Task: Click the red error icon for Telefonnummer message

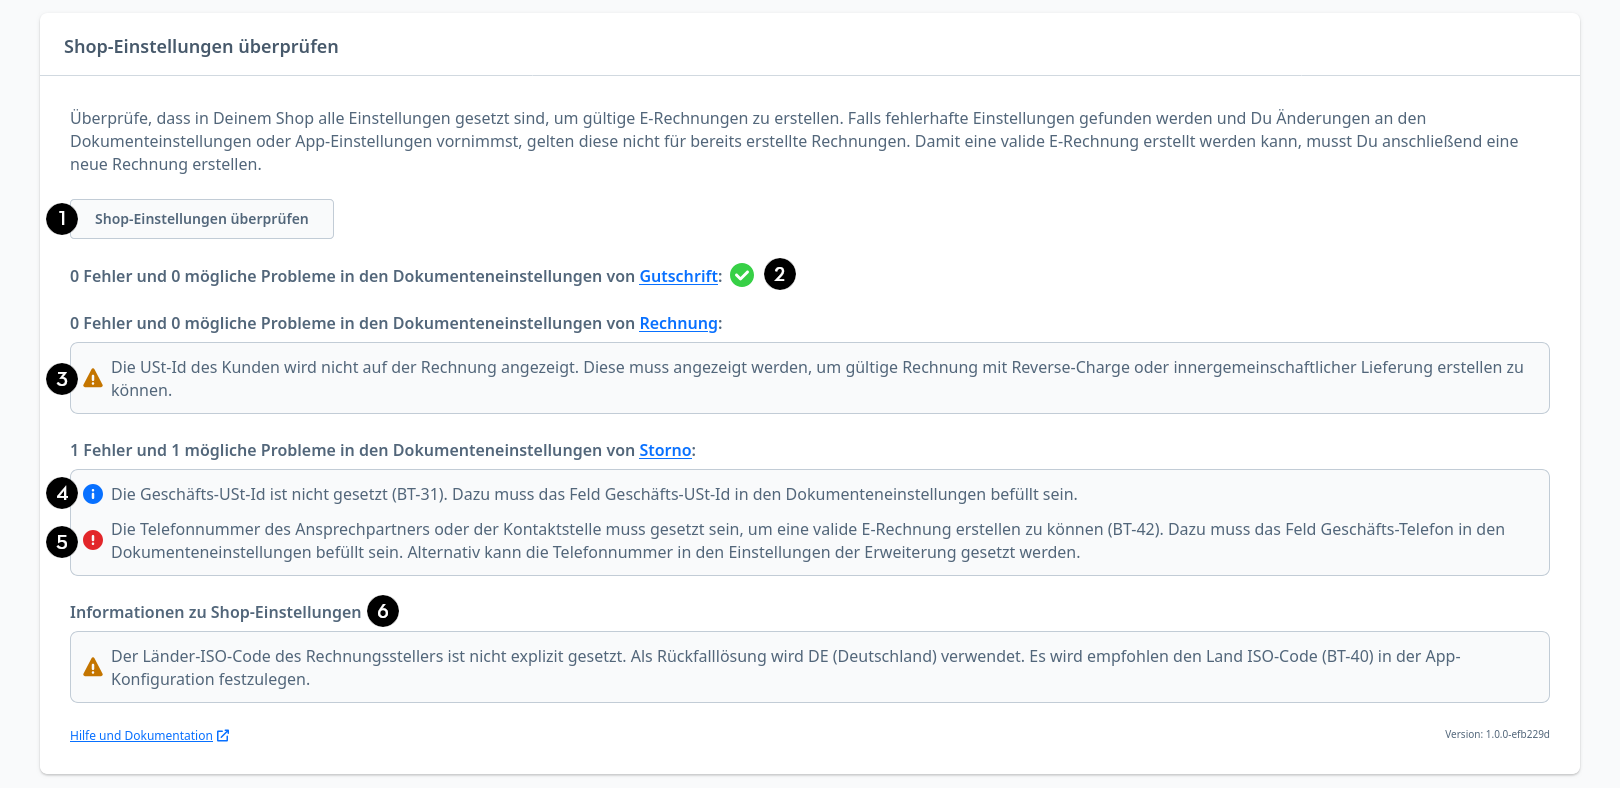Action: point(93,540)
